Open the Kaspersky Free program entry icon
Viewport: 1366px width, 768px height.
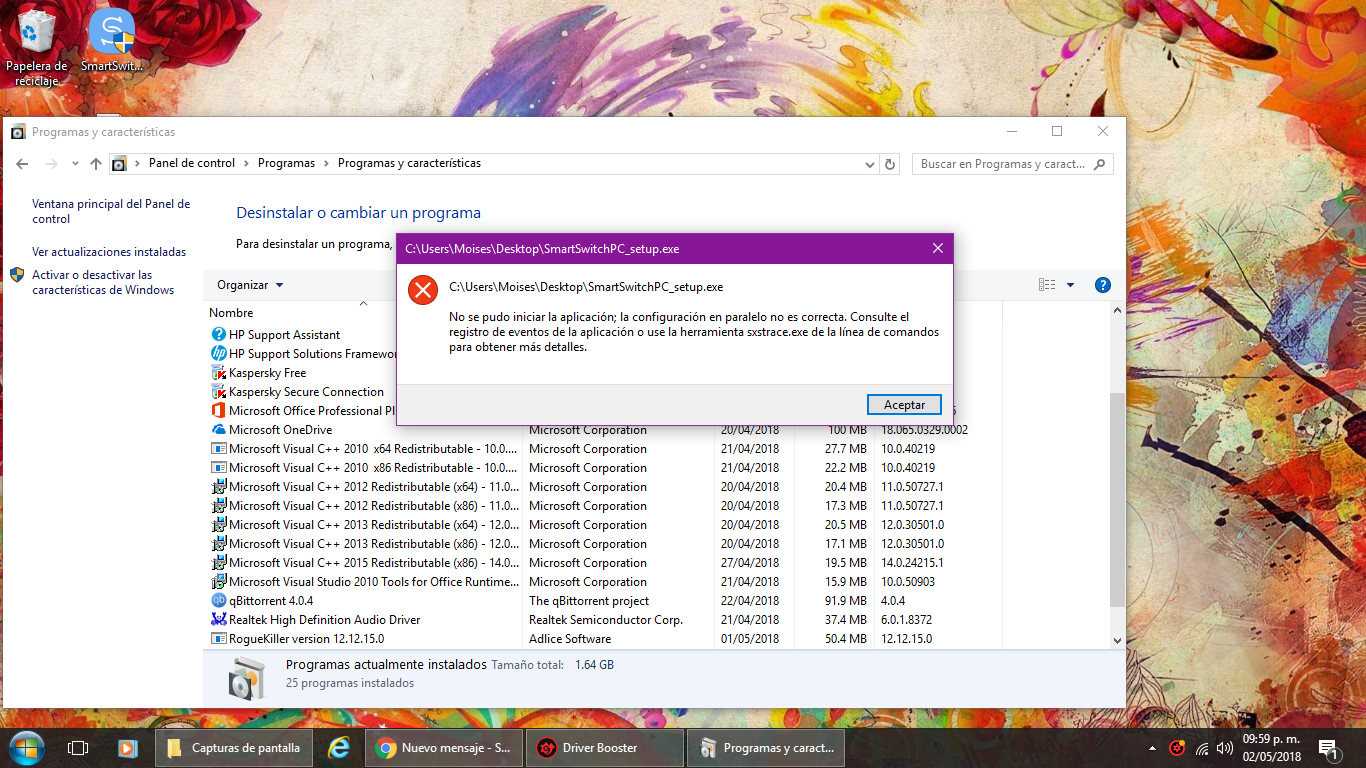pos(219,372)
